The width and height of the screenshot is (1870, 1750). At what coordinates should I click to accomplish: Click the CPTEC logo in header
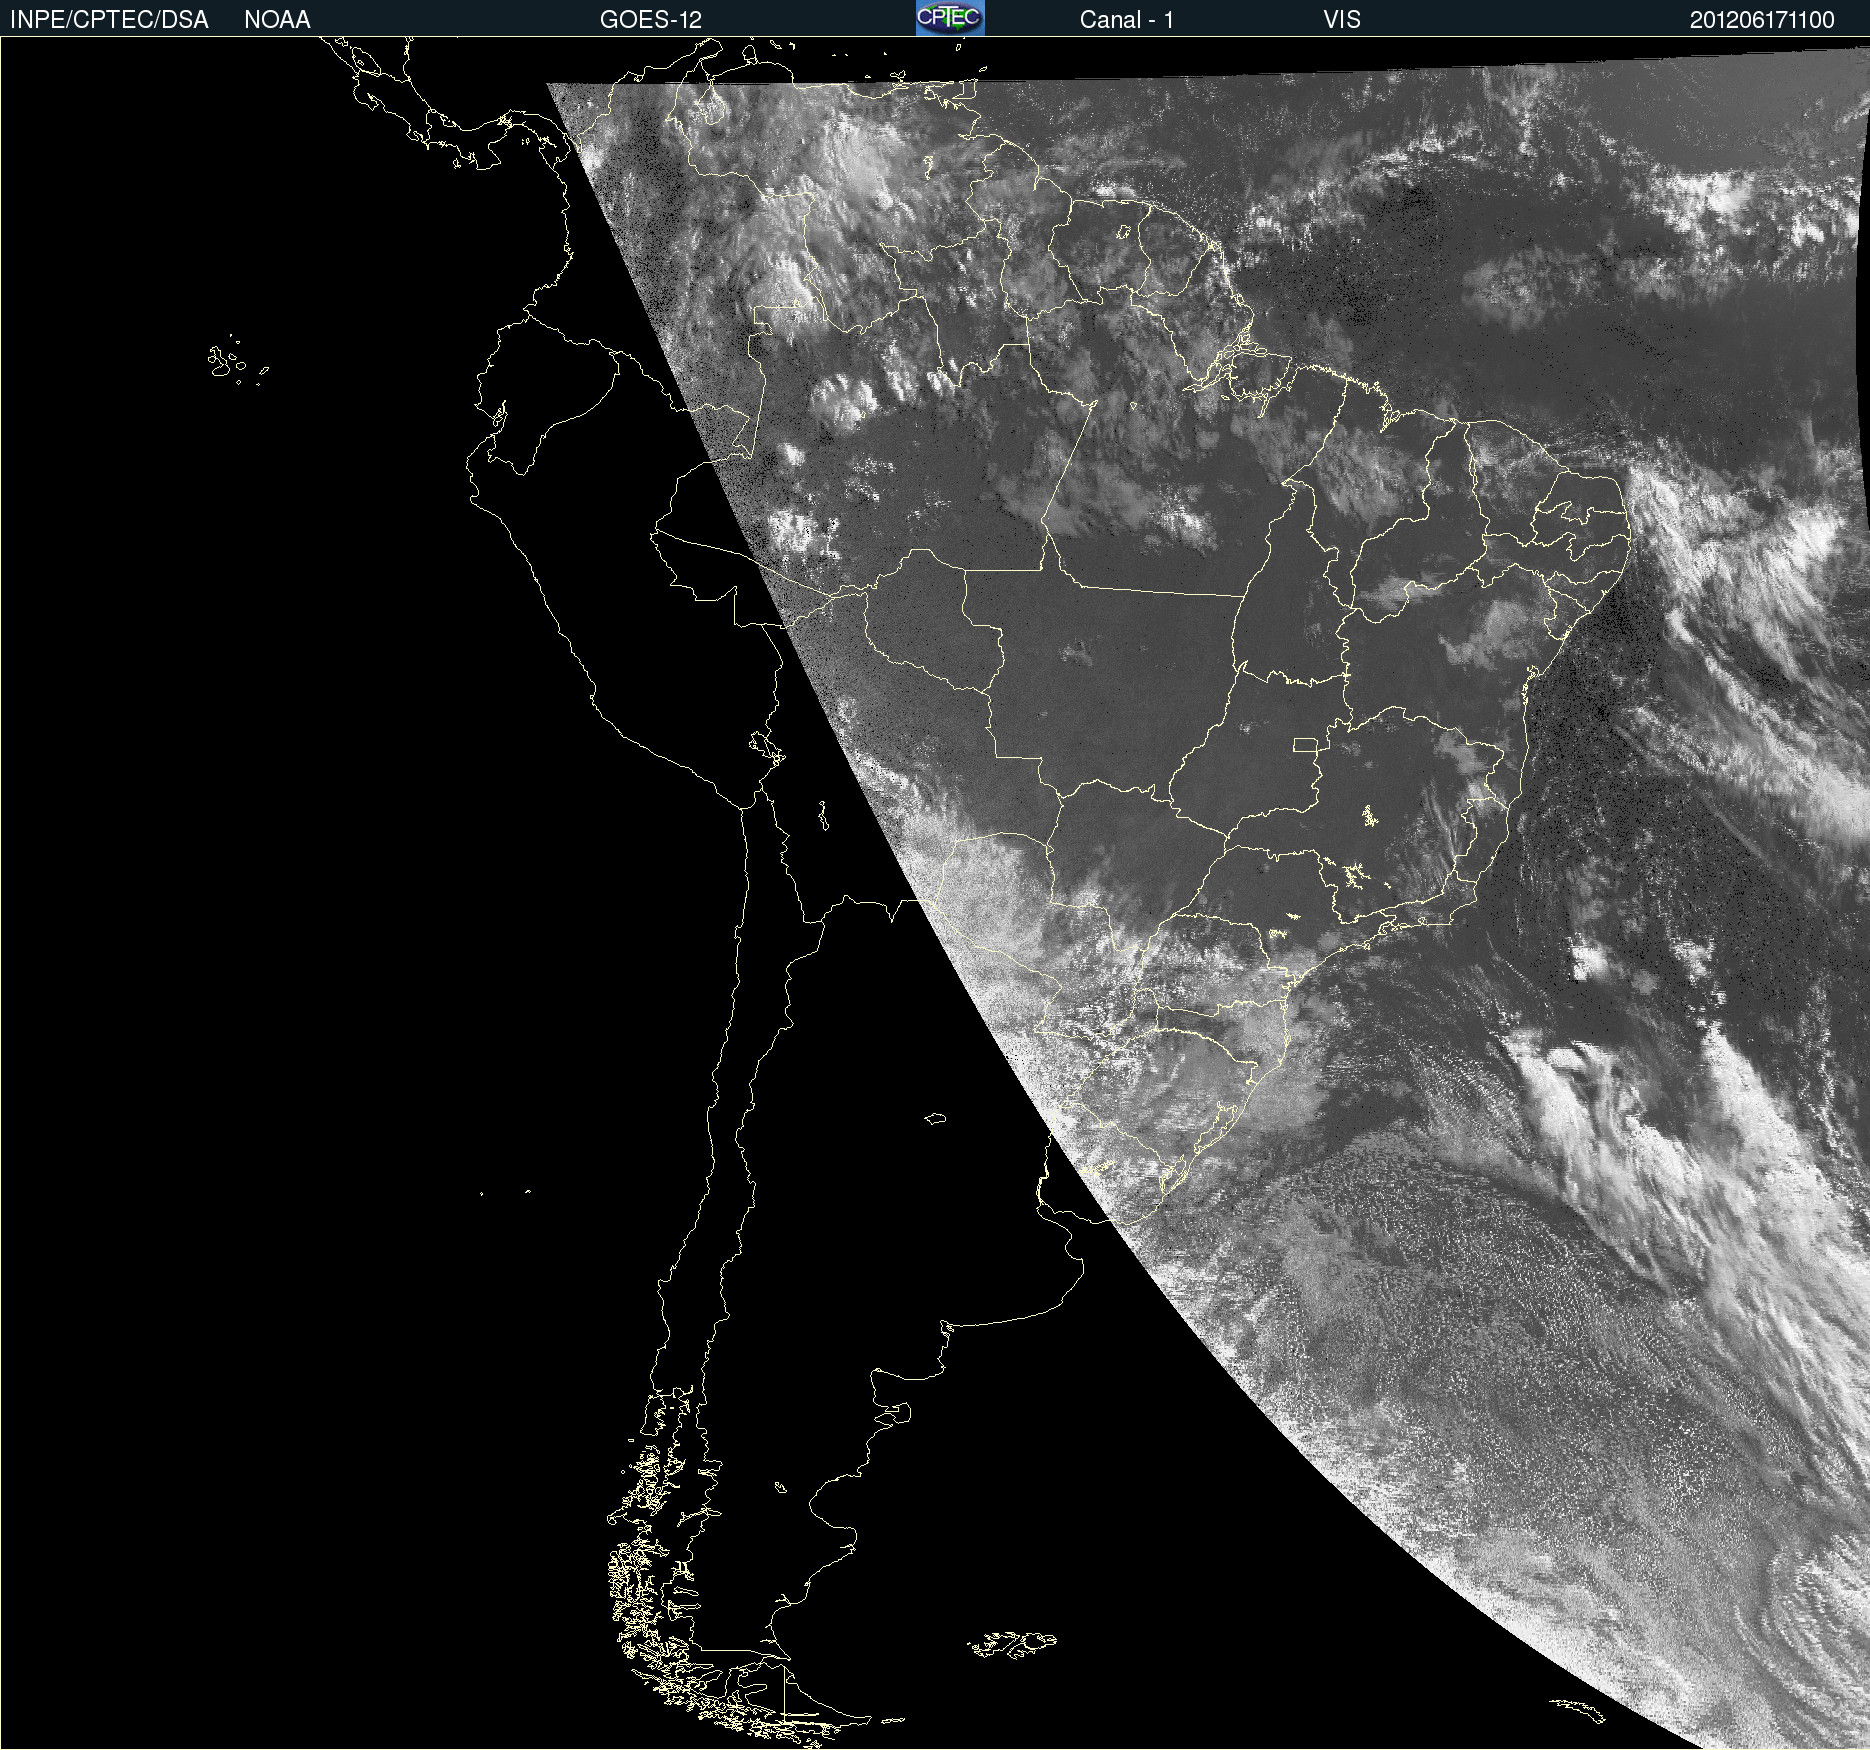coord(950,18)
